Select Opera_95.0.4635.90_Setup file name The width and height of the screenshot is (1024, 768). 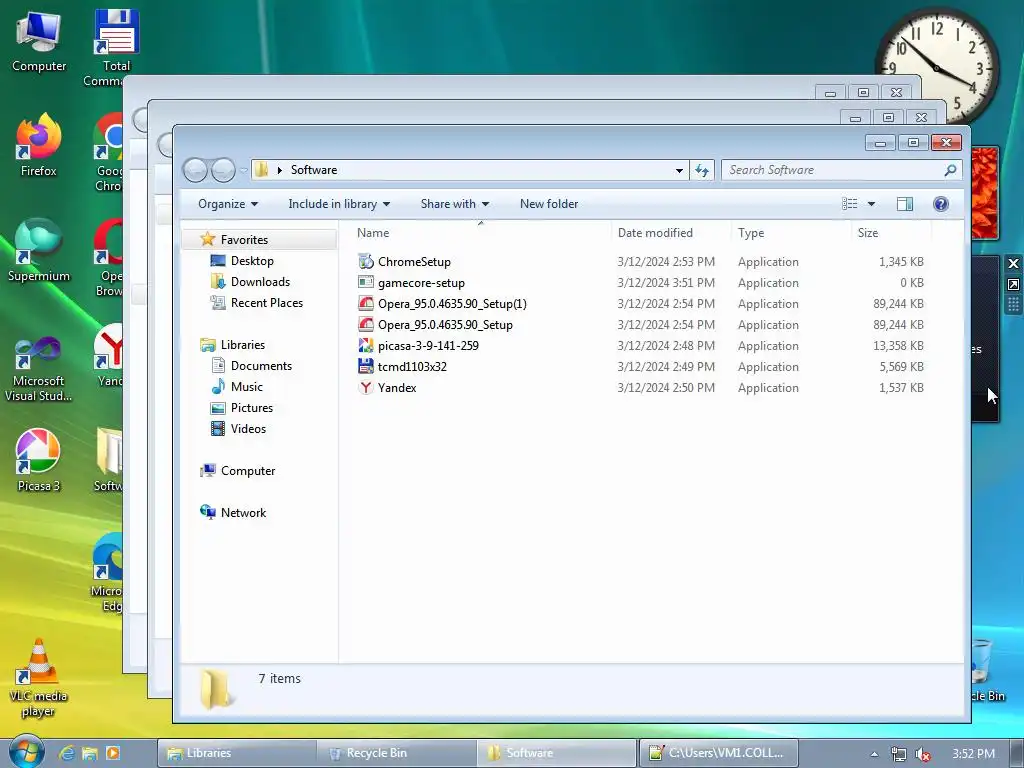point(445,325)
